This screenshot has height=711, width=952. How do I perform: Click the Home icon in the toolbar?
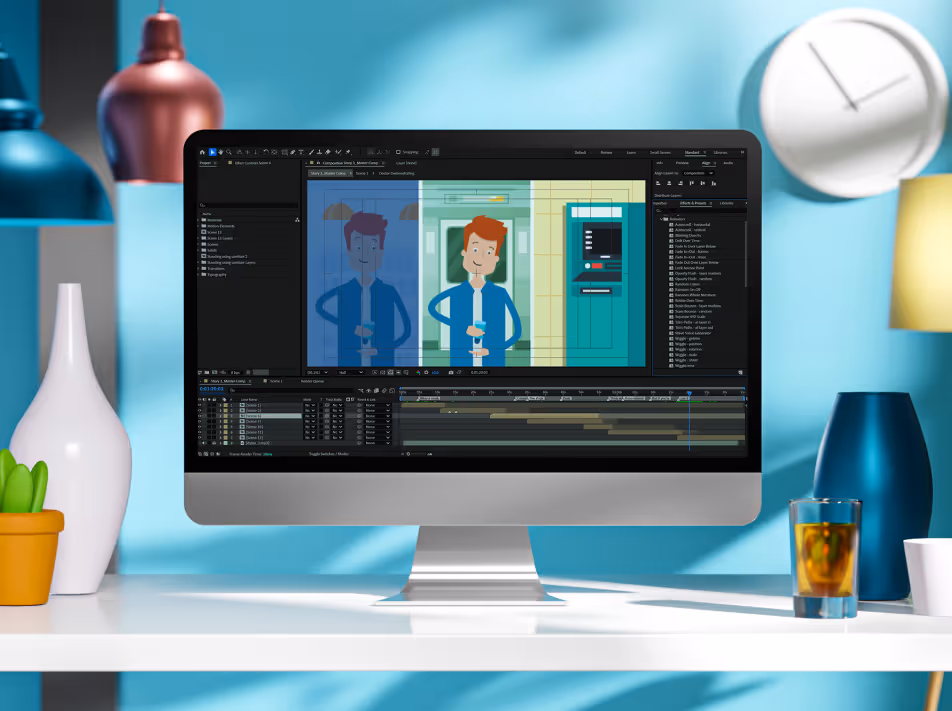tap(202, 151)
